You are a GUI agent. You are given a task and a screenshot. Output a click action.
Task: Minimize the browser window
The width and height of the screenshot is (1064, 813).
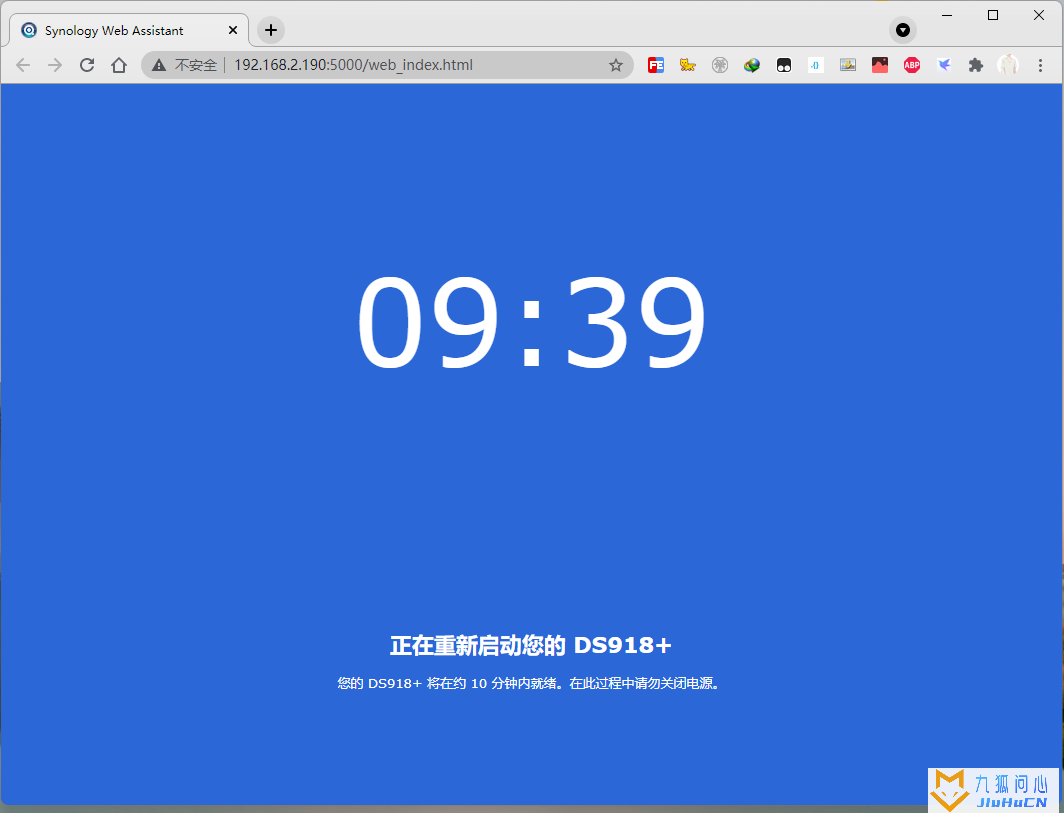click(x=947, y=15)
